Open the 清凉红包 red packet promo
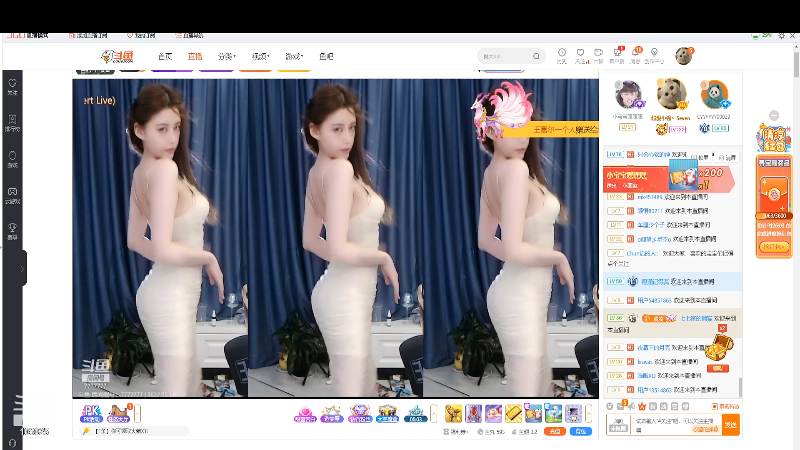The image size is (800, 450). (773, 139)
